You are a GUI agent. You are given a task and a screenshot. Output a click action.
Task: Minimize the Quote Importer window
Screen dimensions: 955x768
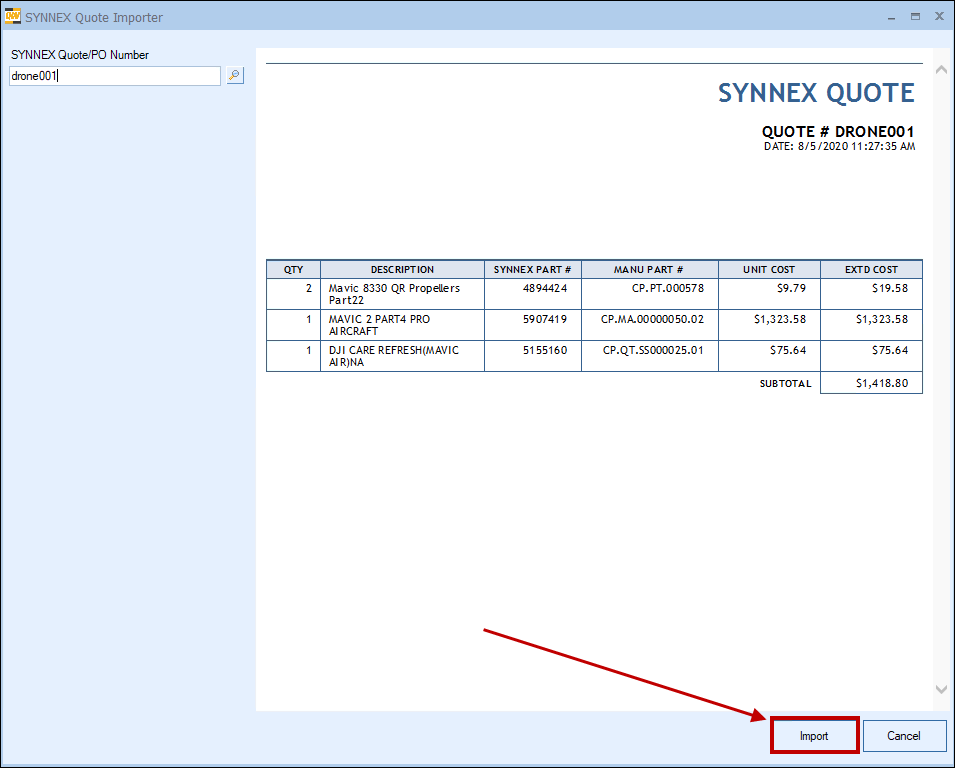click(x=892, y=18)
